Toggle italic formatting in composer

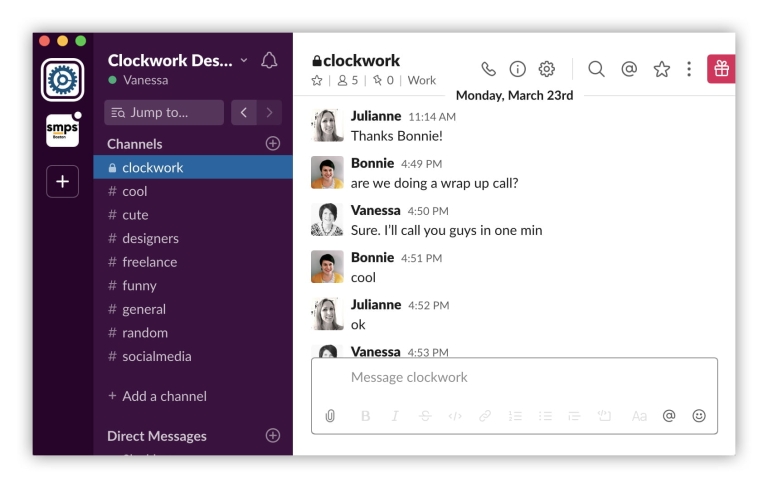pyautogui.click(x=395, y=416)
